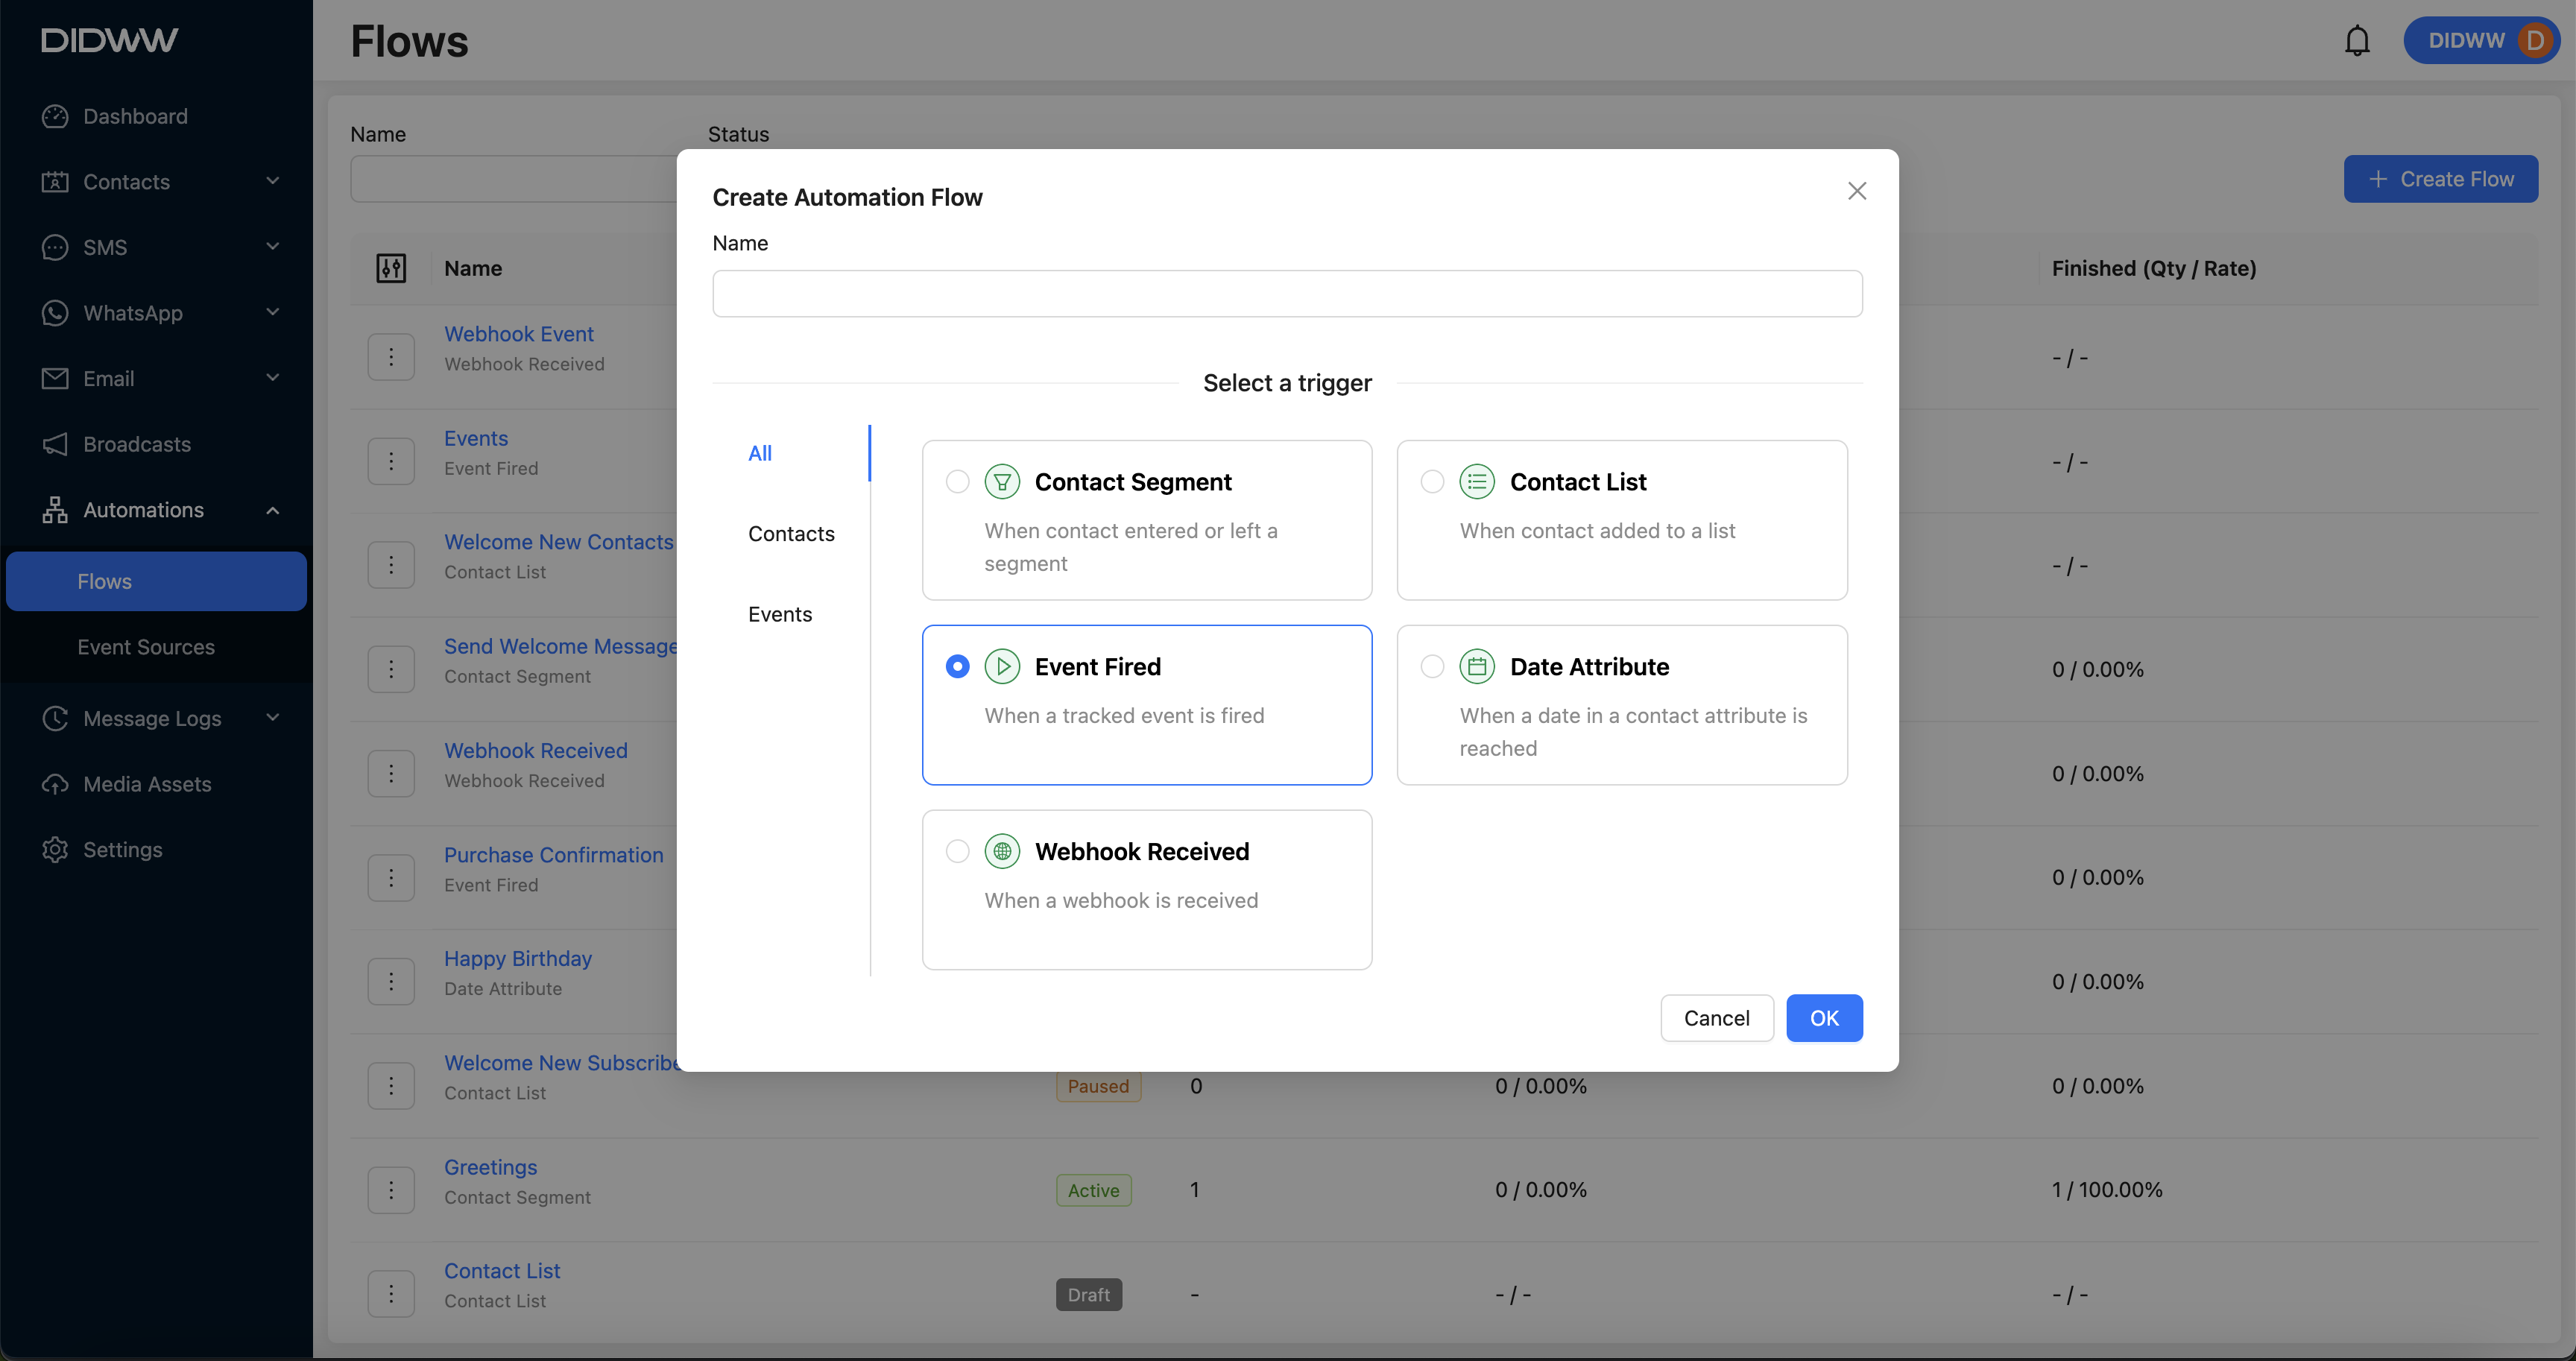The width and height of the screenshot is (2576, 1361).
Task: Click the Media Assets cloud upload icon
Action: [55, 784]
